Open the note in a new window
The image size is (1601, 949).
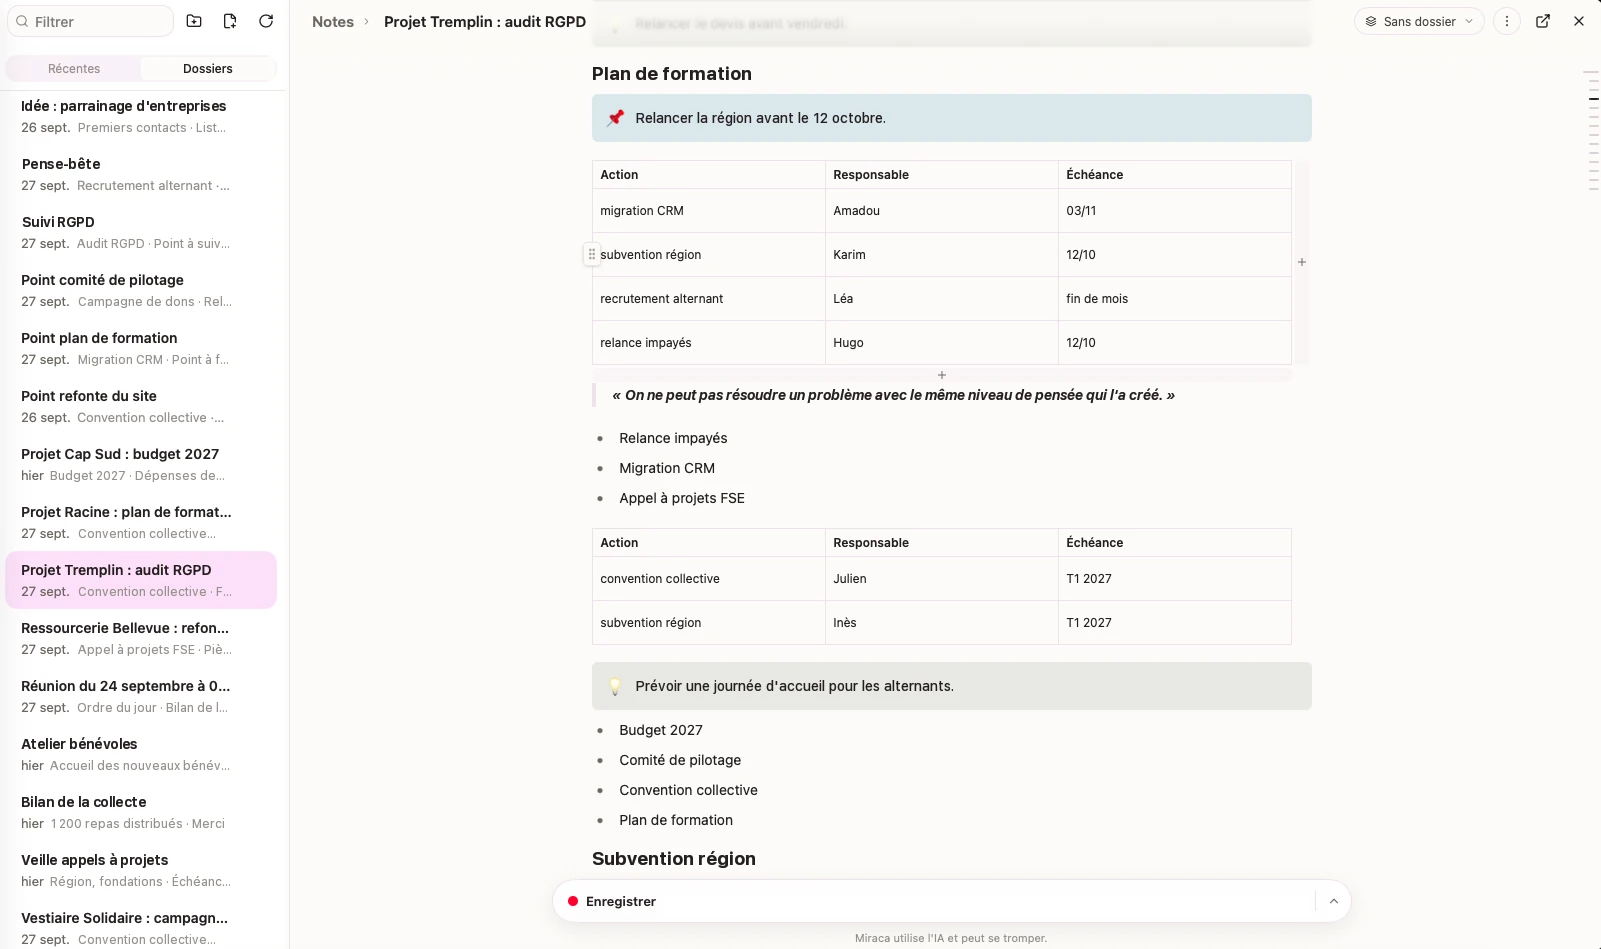(1543, 21)
